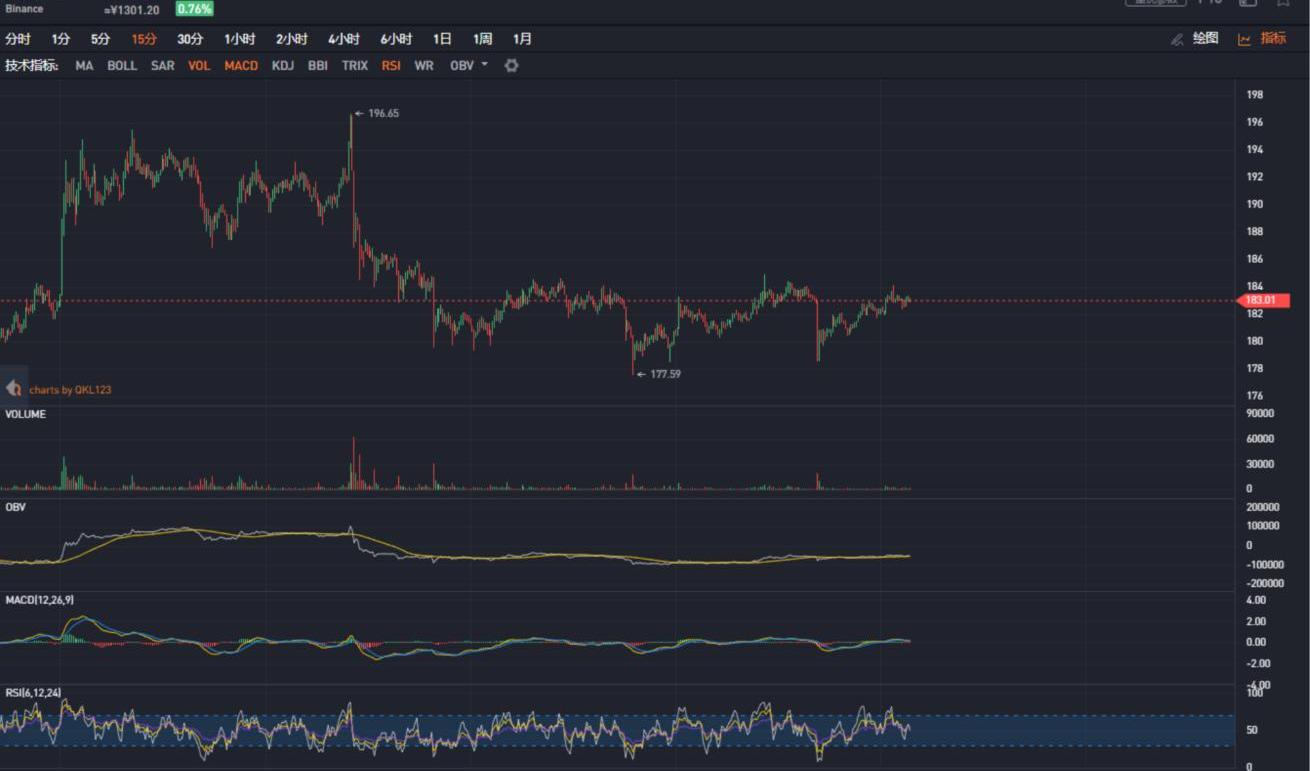This screenshot has width=1310, height=771.
Task: Switch to the 1小时 timeframe
Action: click(x=240, y=39)
